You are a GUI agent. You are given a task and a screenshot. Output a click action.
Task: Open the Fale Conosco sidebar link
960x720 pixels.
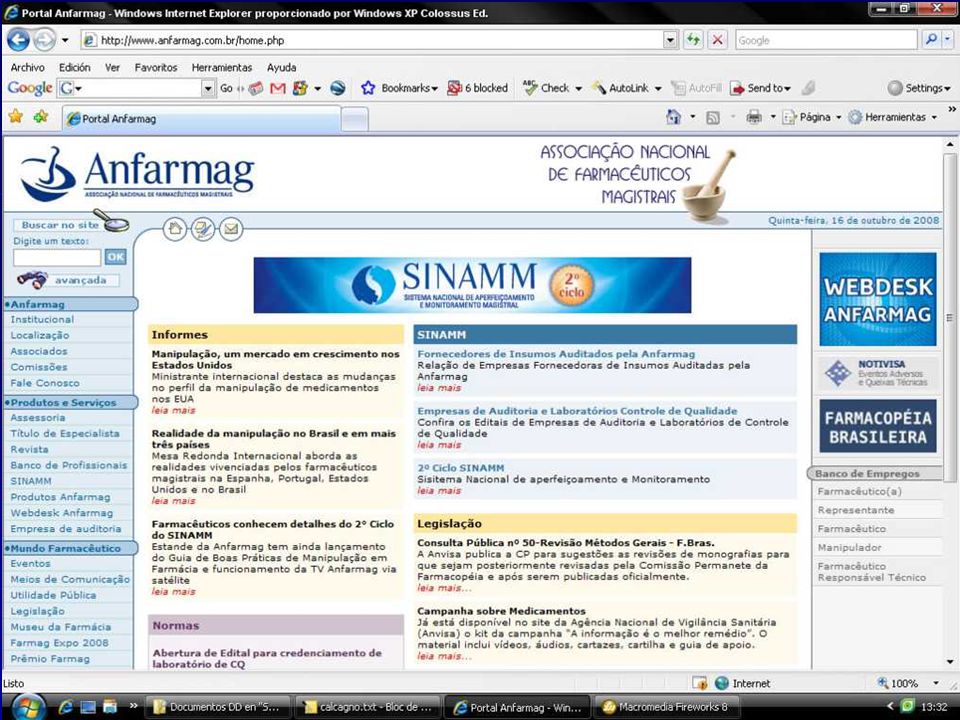(x=45, y=383)
